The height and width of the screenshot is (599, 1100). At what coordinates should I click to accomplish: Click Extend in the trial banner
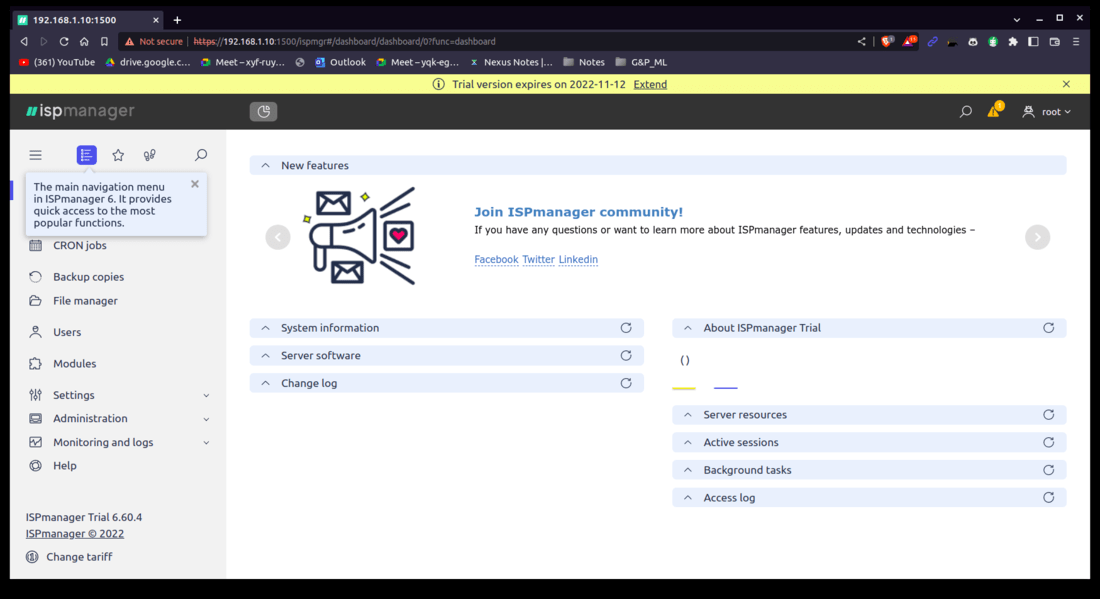(650, 84)
